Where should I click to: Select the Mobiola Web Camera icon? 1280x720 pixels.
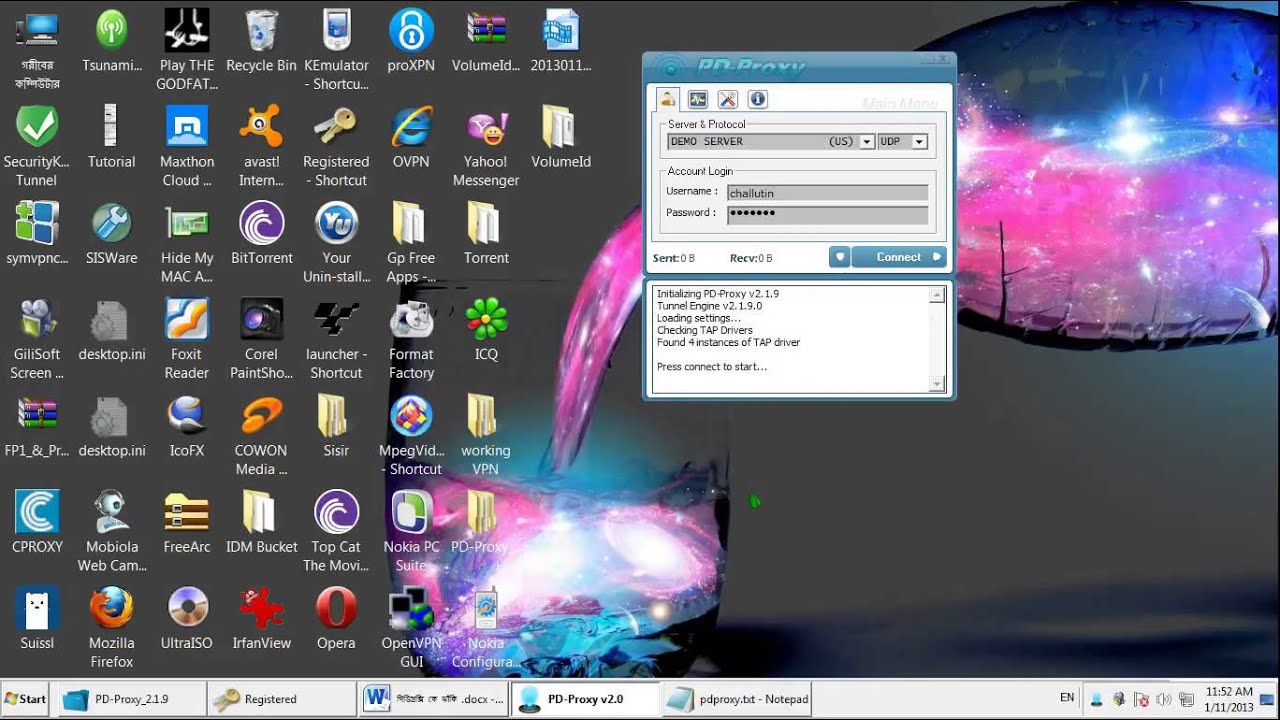click(112, 530)
